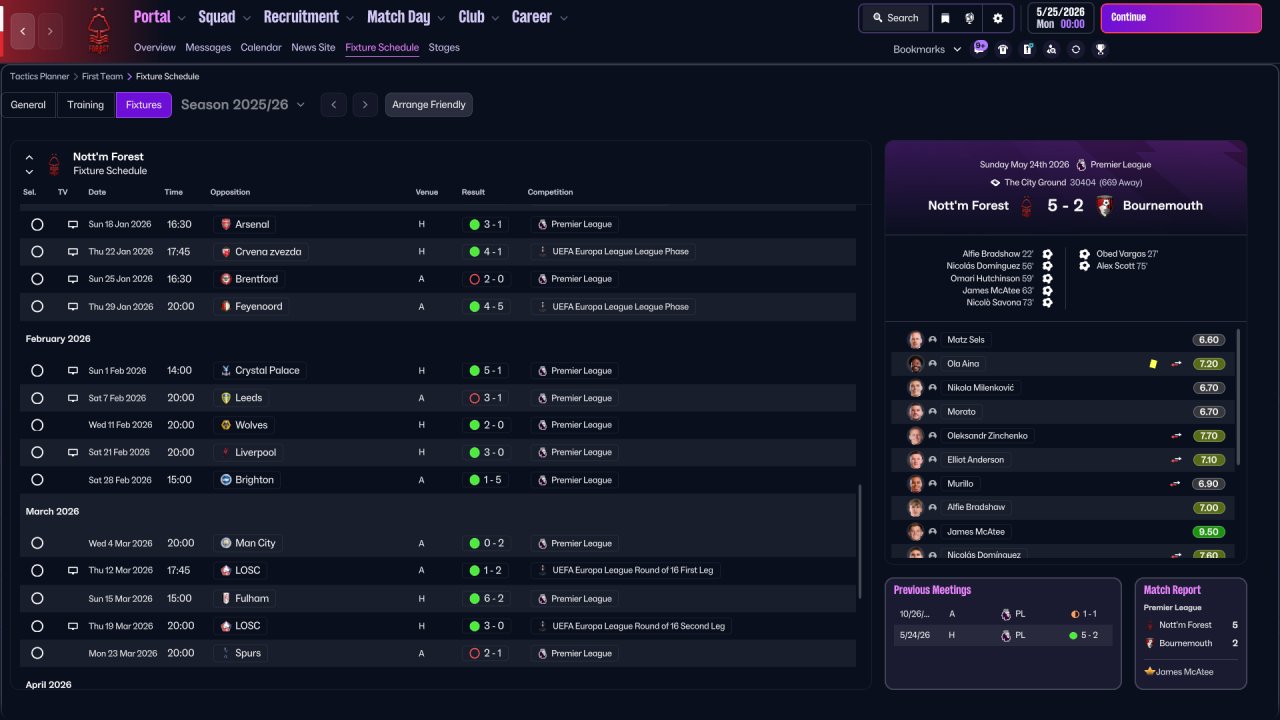Switch to the Overview tab

tap(154, 48)
